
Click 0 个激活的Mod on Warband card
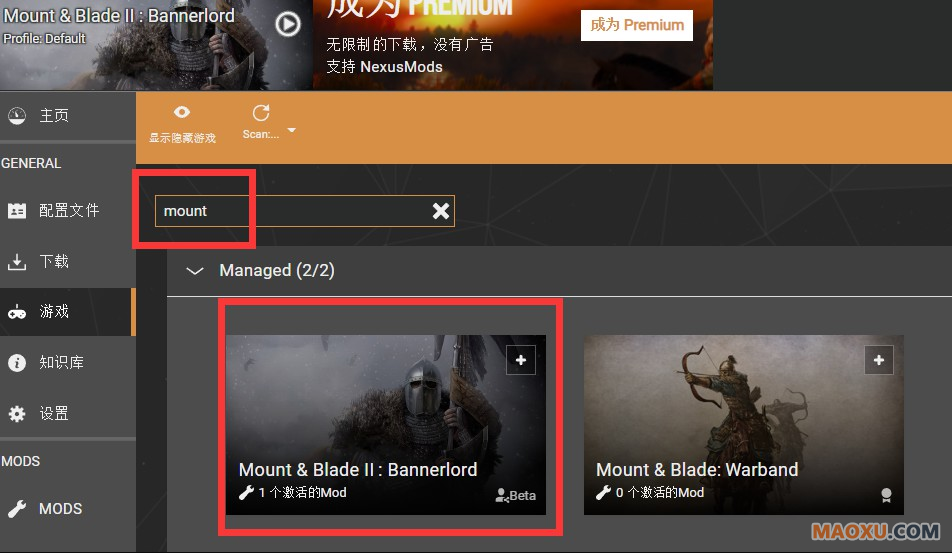click(660, 492)
